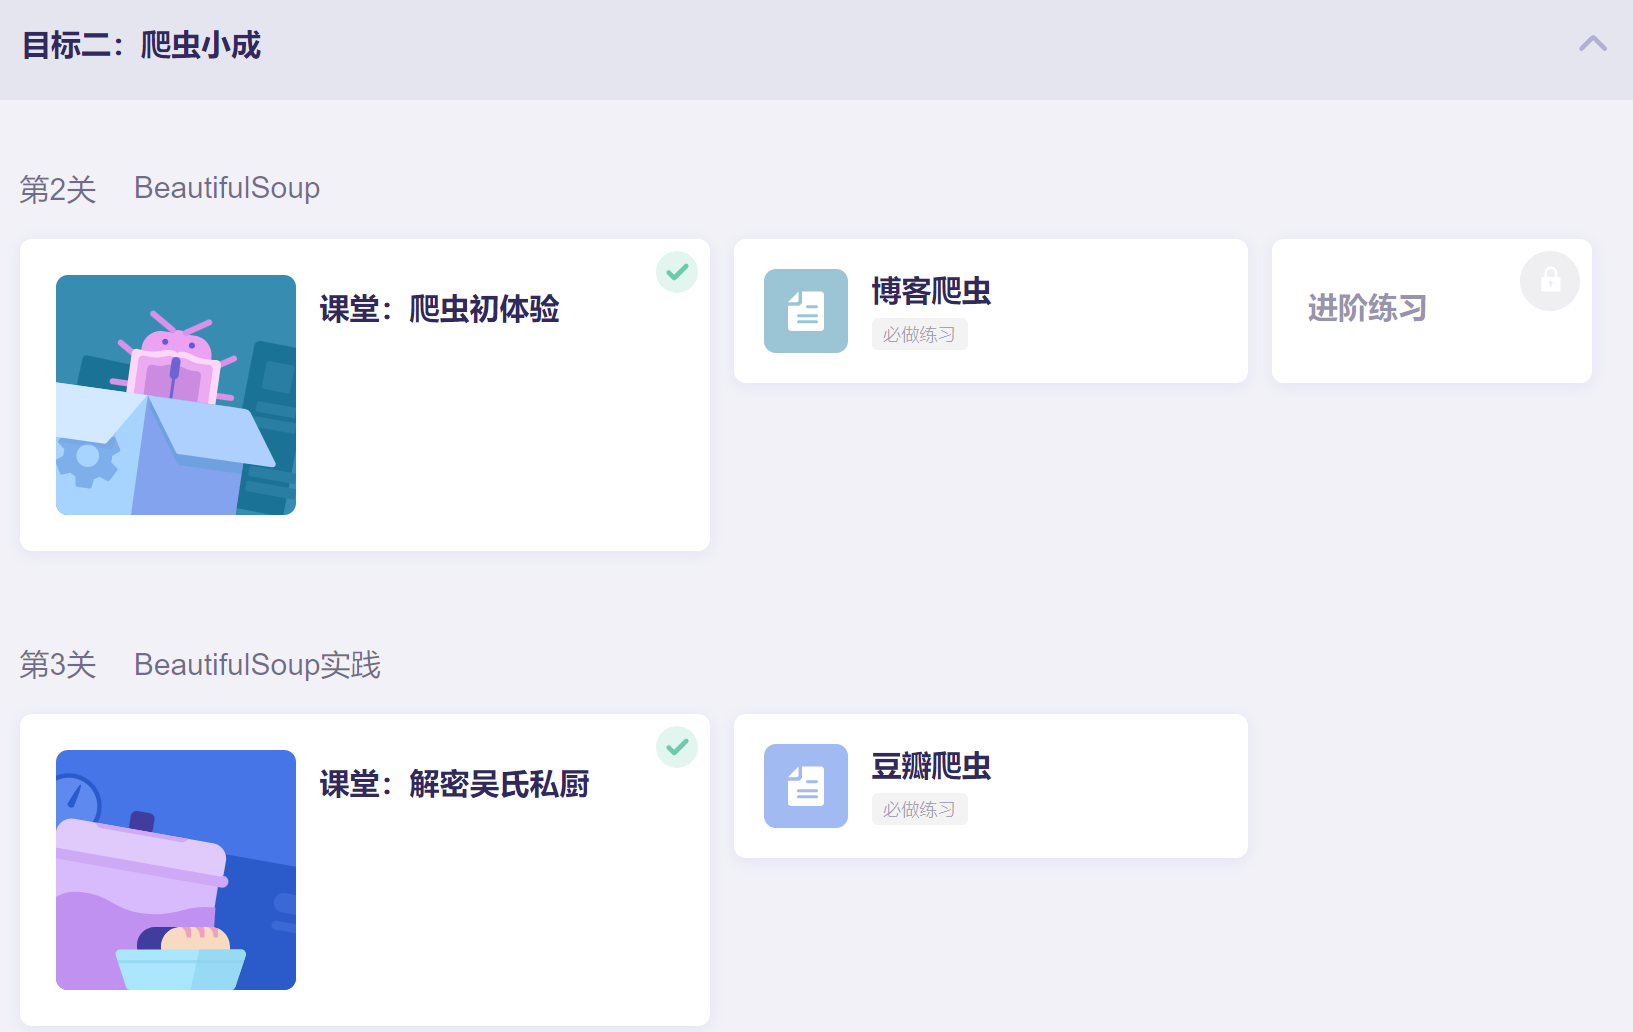
Task: Open the 解密吴氏私厨 lesson thumbnail
Action: 176,870
